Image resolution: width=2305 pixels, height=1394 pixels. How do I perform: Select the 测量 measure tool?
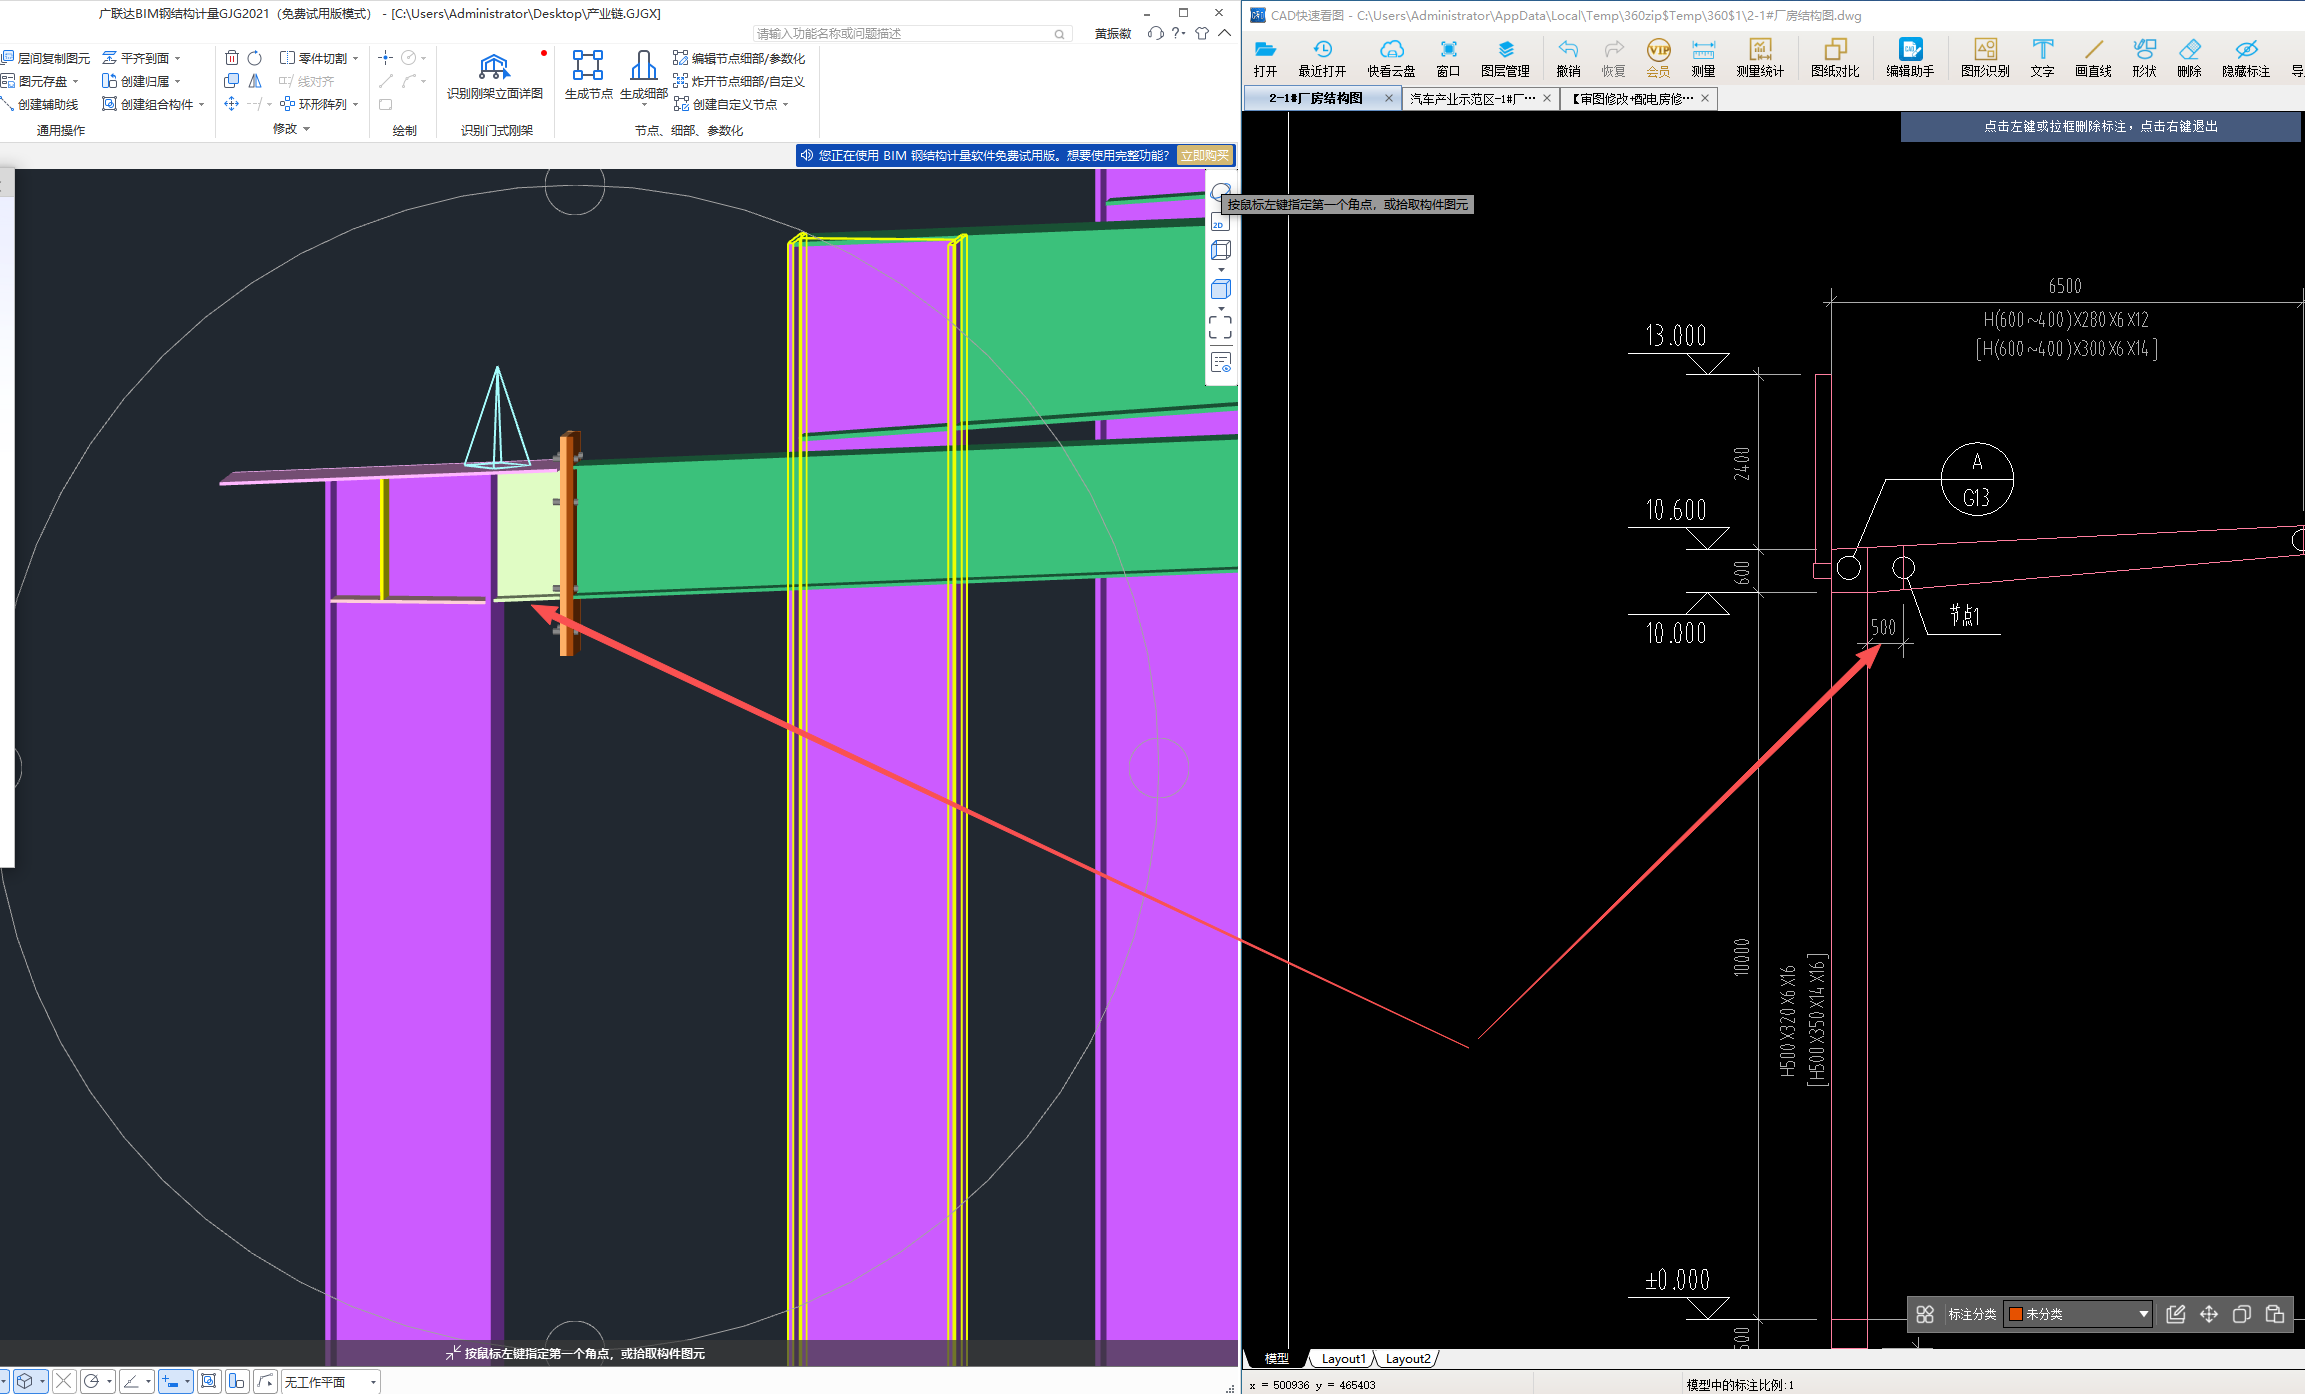click(1702, 50)
